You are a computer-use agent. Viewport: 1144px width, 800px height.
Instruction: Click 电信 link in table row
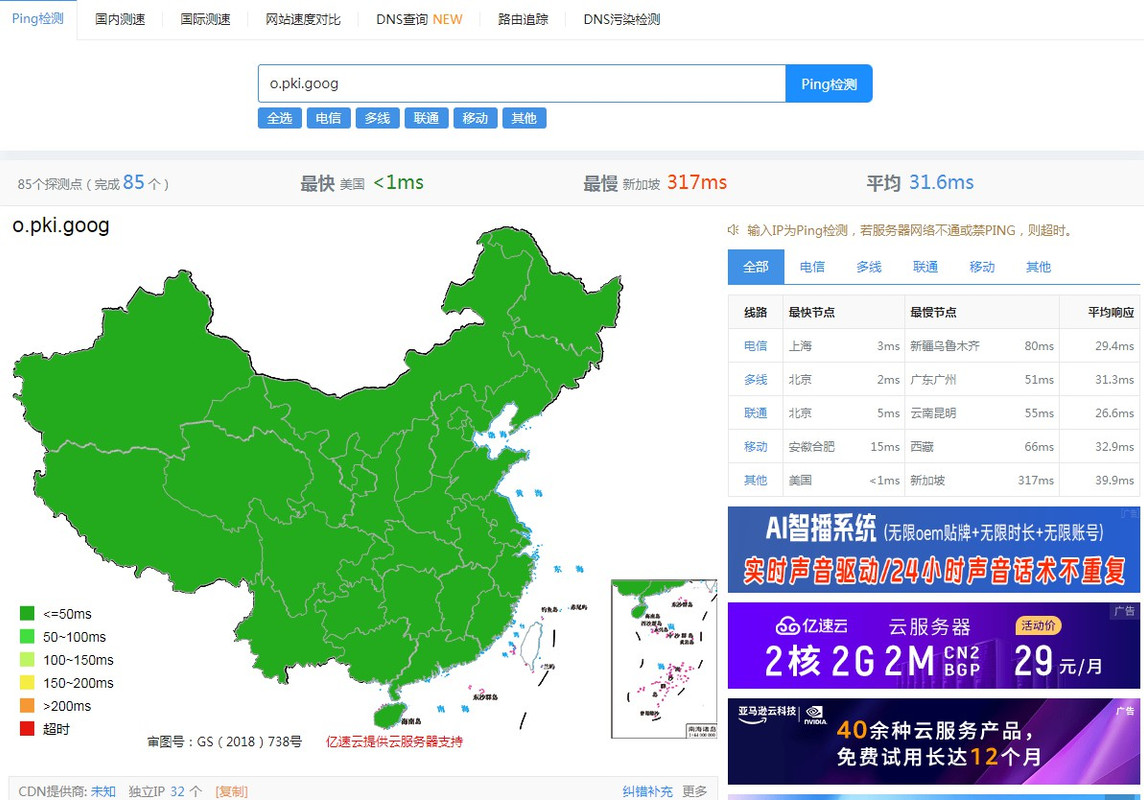click(755, 346)
